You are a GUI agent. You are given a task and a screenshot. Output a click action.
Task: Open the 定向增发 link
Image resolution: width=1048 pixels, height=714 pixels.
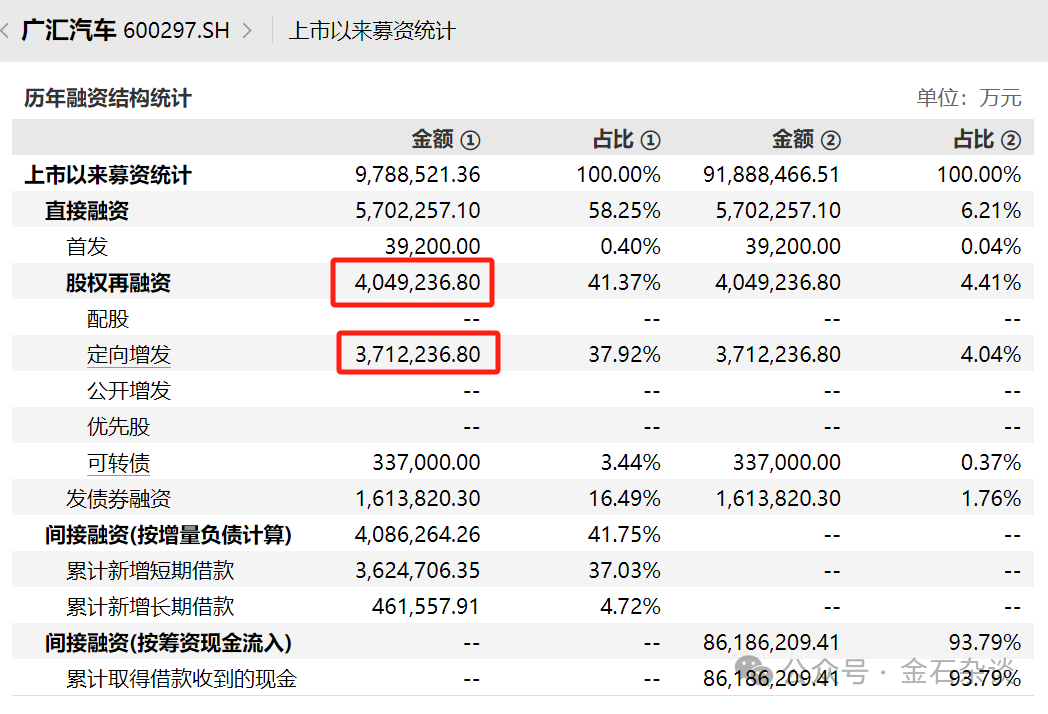128,354
